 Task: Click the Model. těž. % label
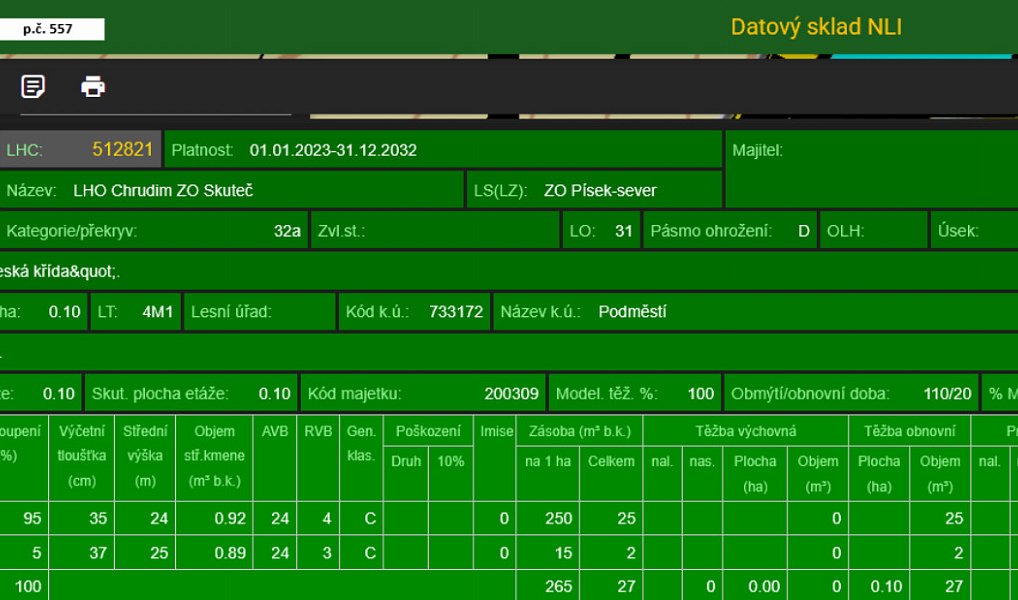606,394
